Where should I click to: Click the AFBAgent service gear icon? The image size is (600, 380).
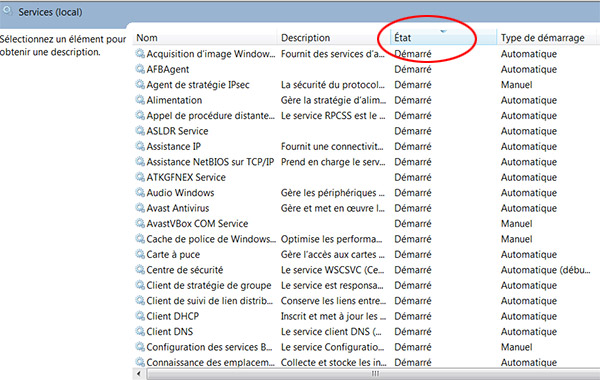[140, 69]
